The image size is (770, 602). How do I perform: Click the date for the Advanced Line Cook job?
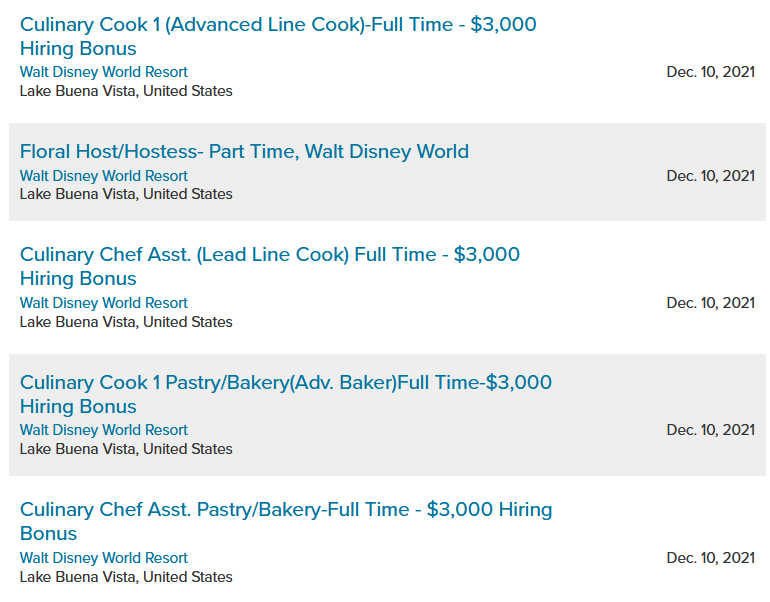pos(710,72)
